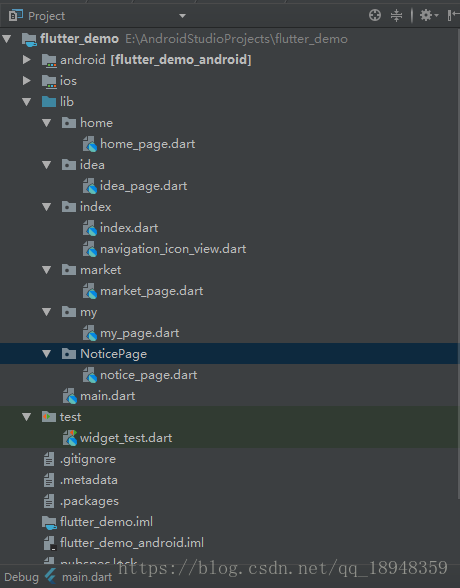Collapse the NoticePage folder
The image size is (460, 588).
[x=46, y=354]
